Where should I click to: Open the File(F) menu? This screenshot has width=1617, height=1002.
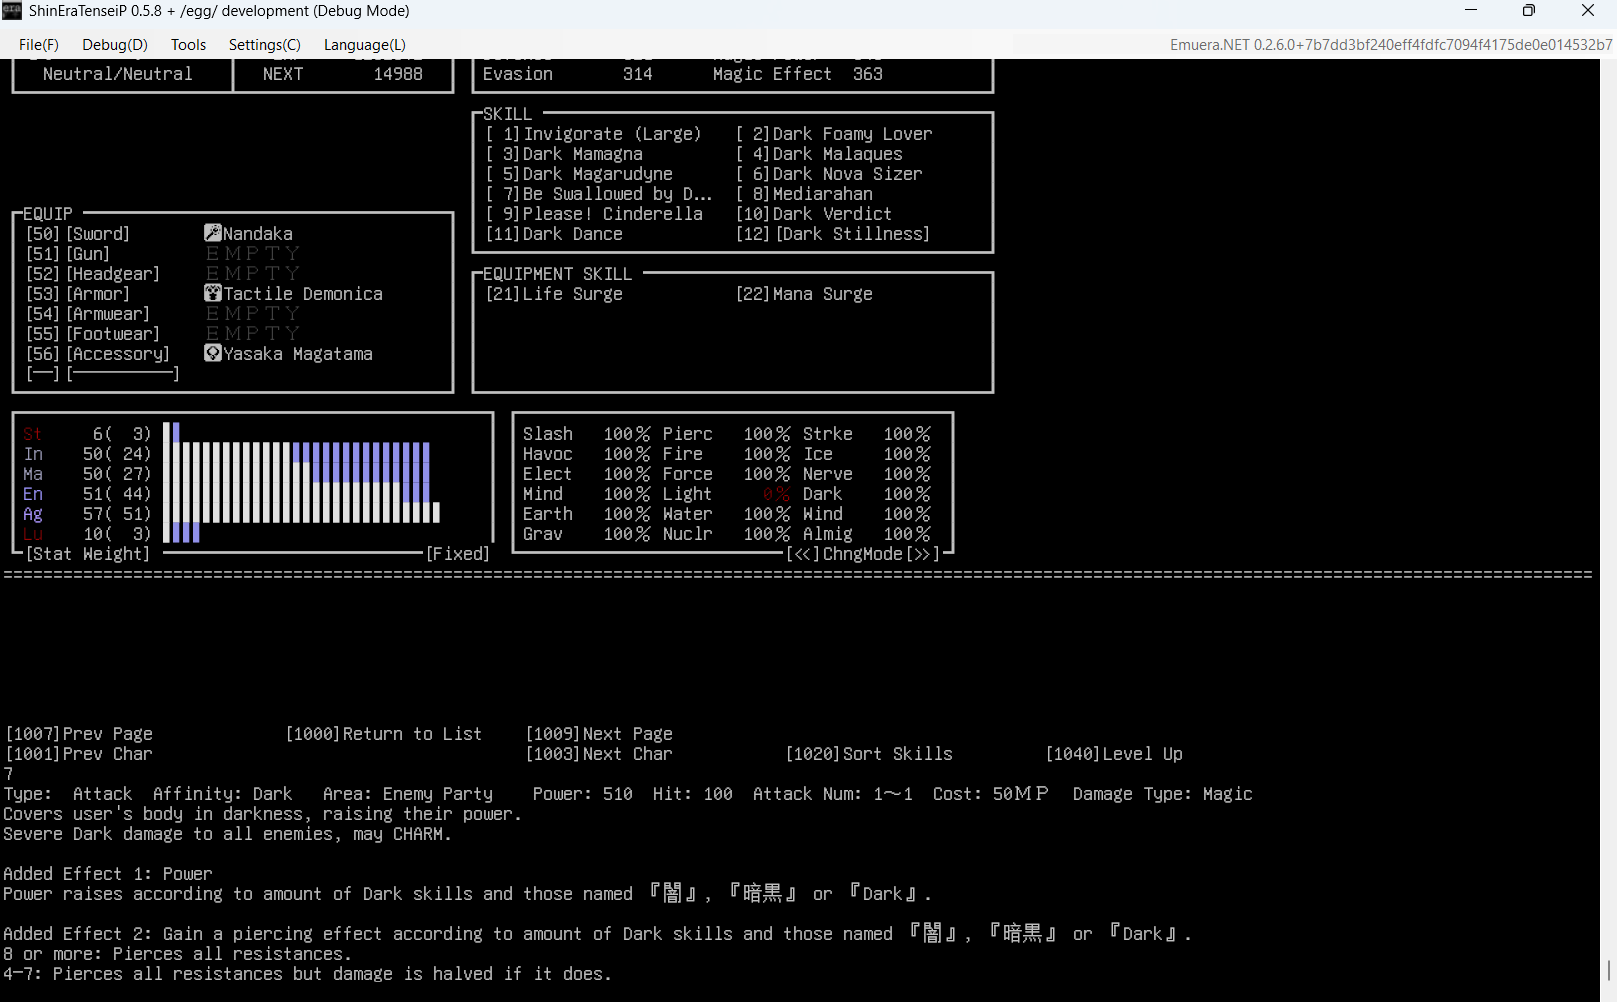tap(39, 45)
